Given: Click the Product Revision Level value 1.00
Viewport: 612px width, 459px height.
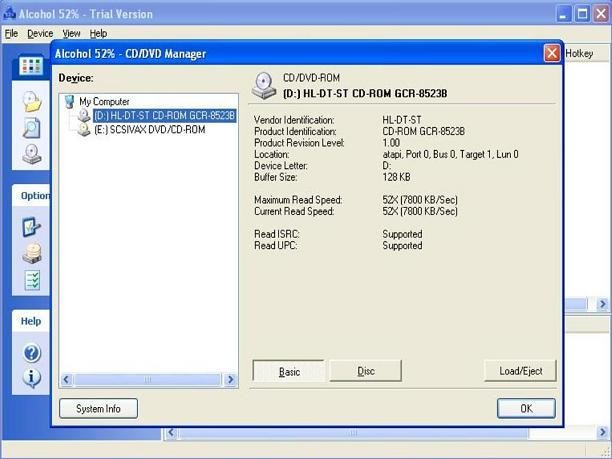Looking at the screenshot, I should pyautogui.click(x=391, y=143).
